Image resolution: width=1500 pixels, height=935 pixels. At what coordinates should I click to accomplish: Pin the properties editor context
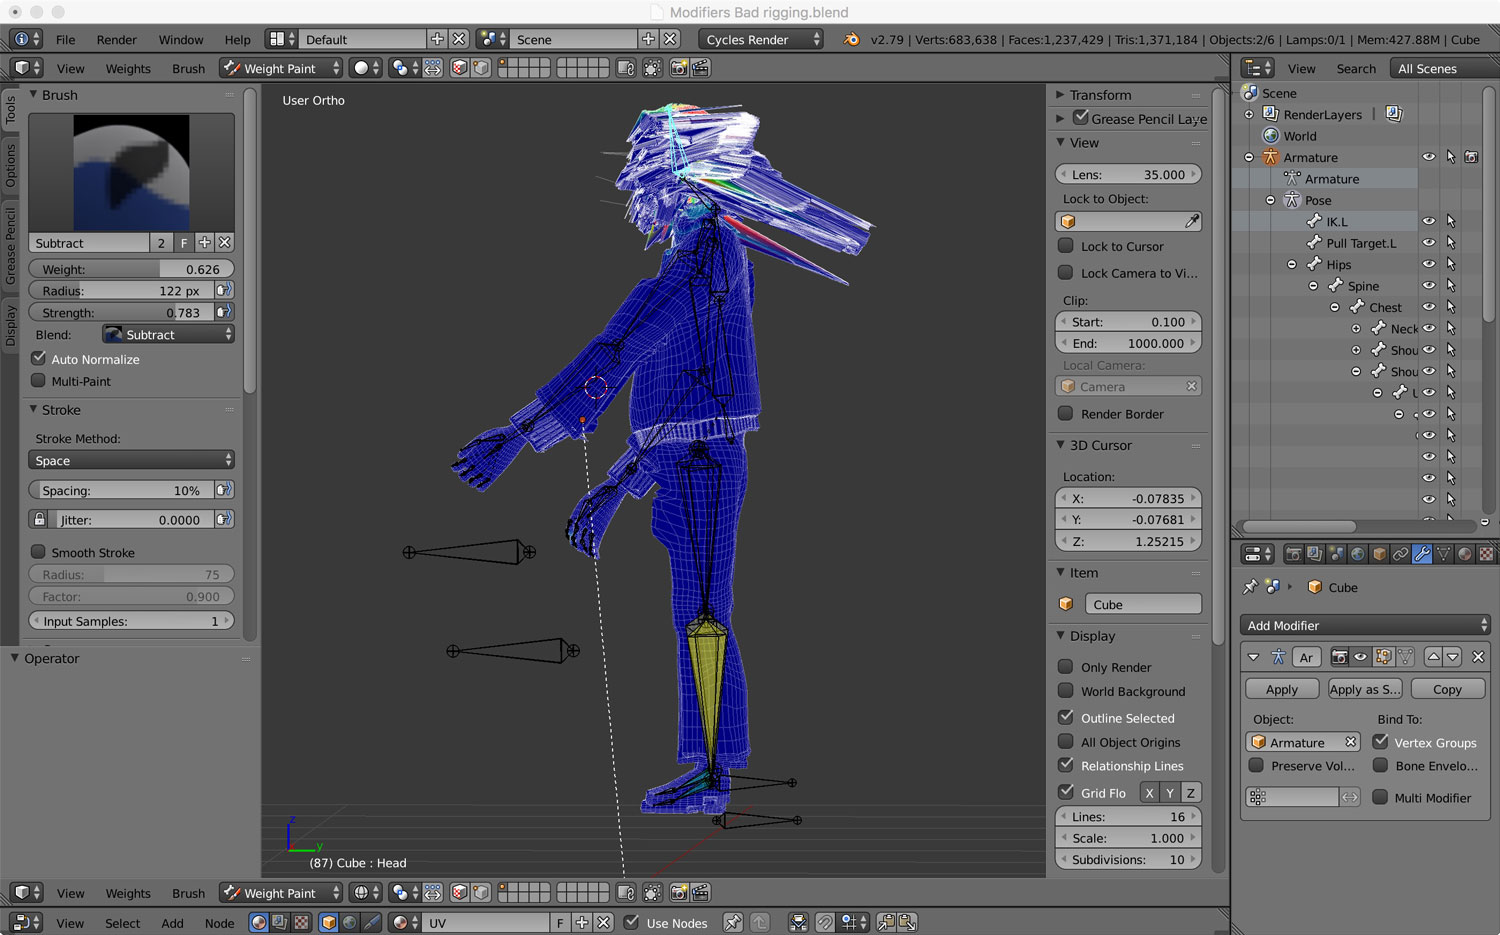[x=1250, y=587]
